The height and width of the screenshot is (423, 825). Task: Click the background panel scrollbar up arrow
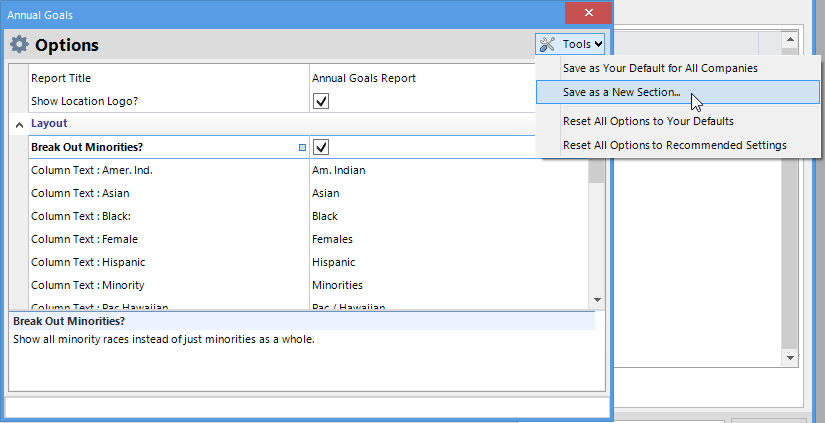coord(789,40)
